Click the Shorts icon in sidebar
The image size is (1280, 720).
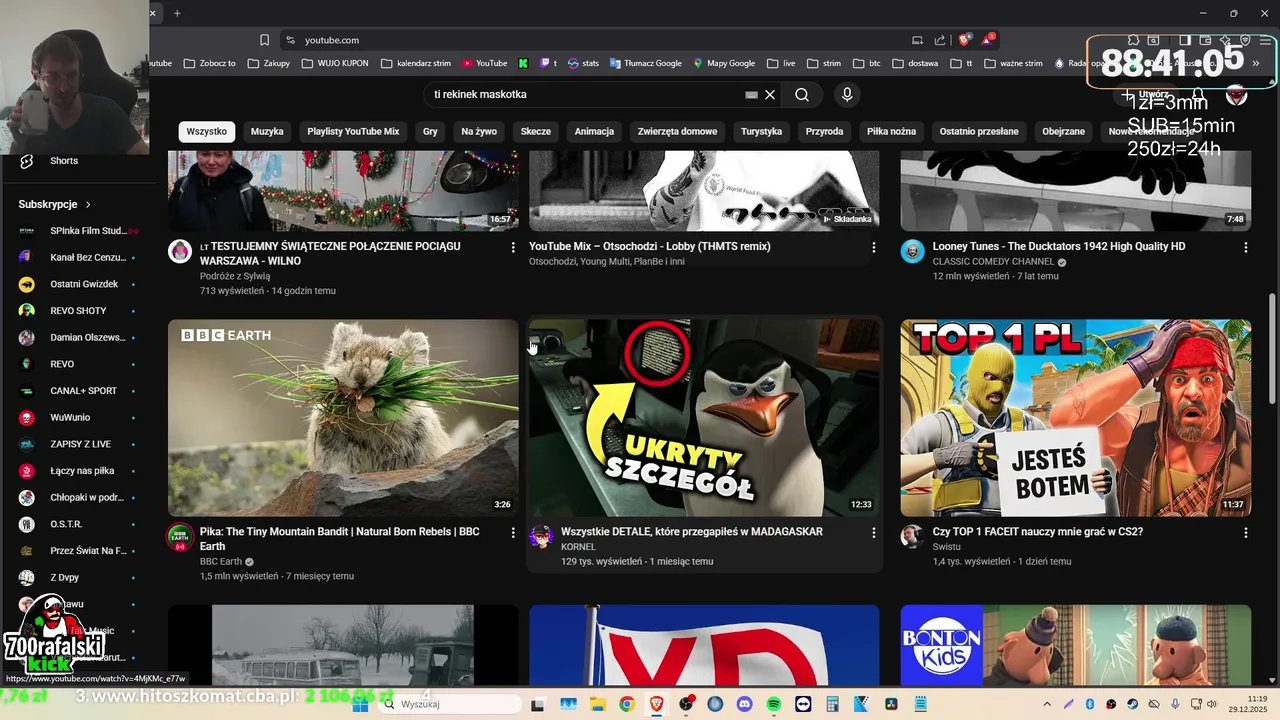27,161
